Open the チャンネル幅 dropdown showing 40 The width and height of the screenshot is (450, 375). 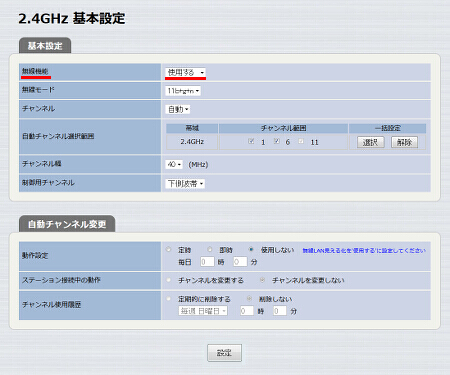tap(174, 164)
